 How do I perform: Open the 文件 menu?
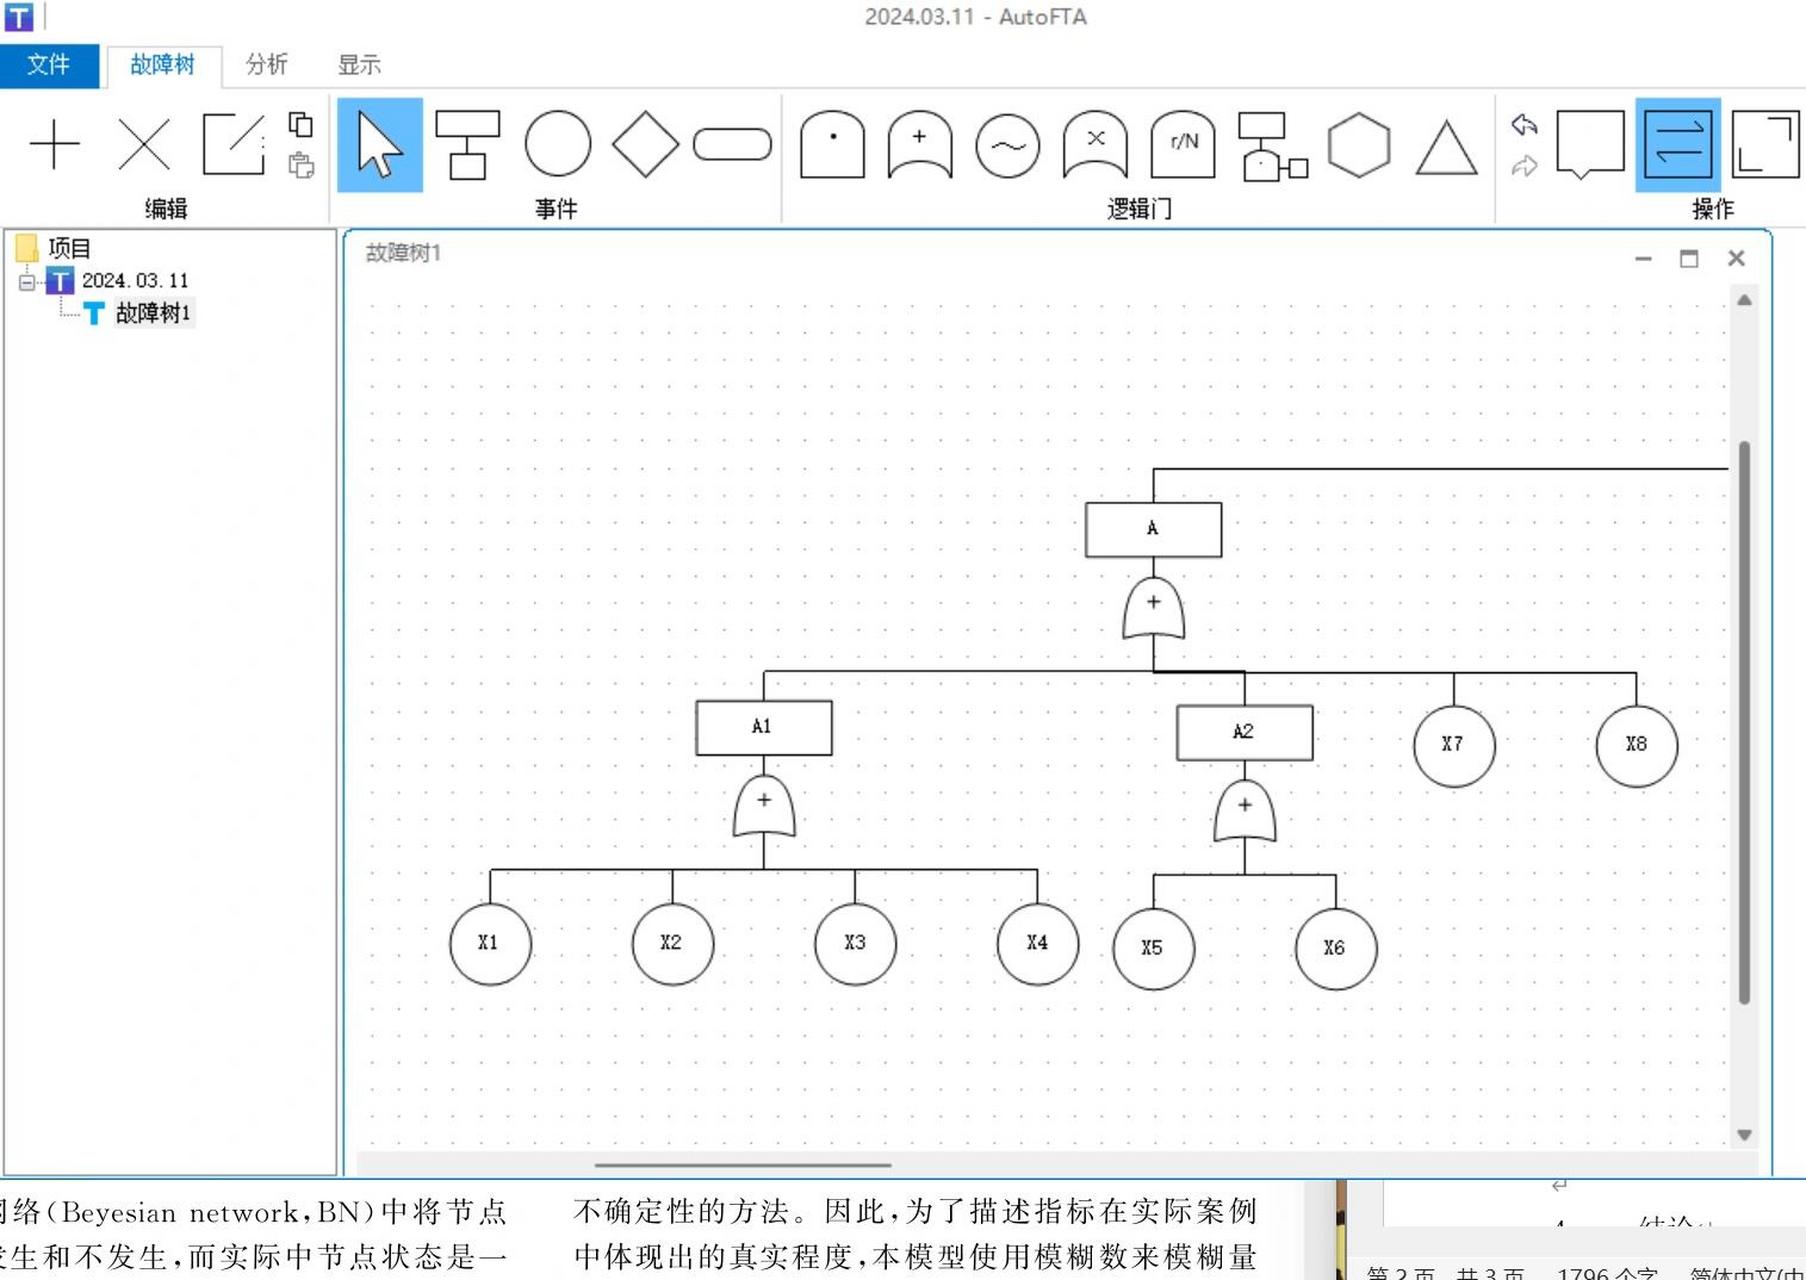coord(49,65)
